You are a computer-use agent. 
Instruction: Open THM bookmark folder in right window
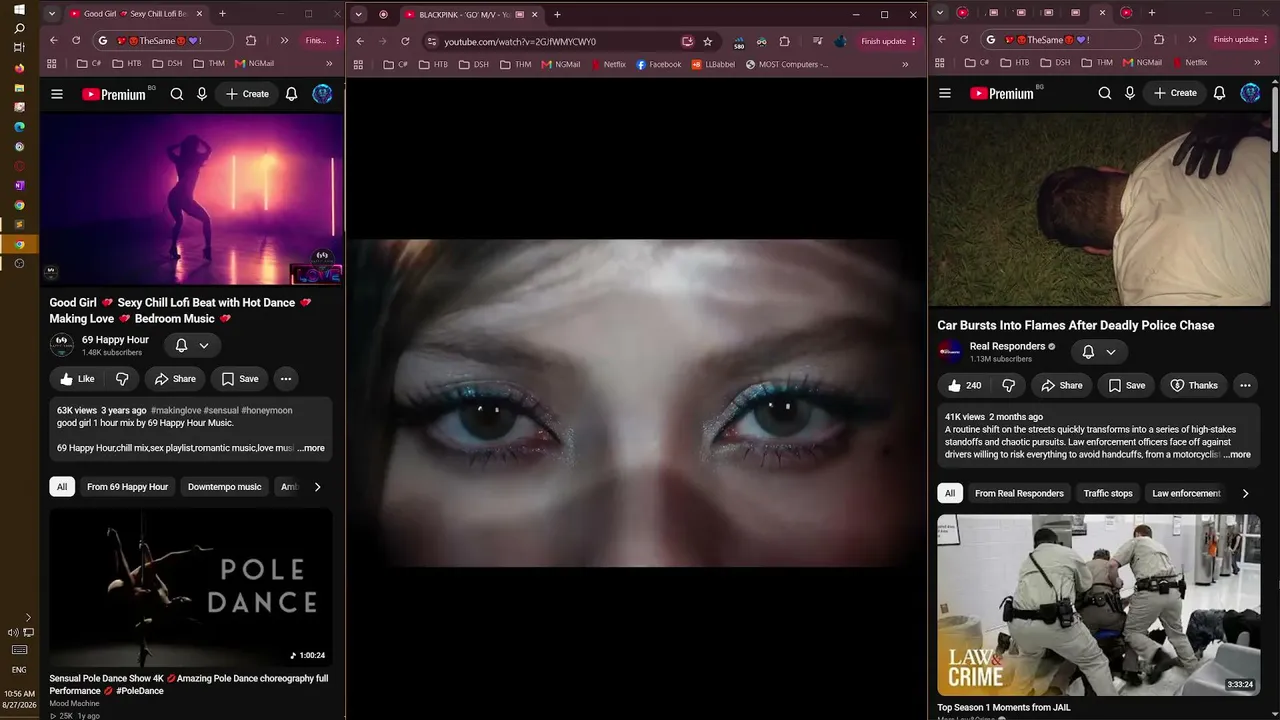point(1098,62)
